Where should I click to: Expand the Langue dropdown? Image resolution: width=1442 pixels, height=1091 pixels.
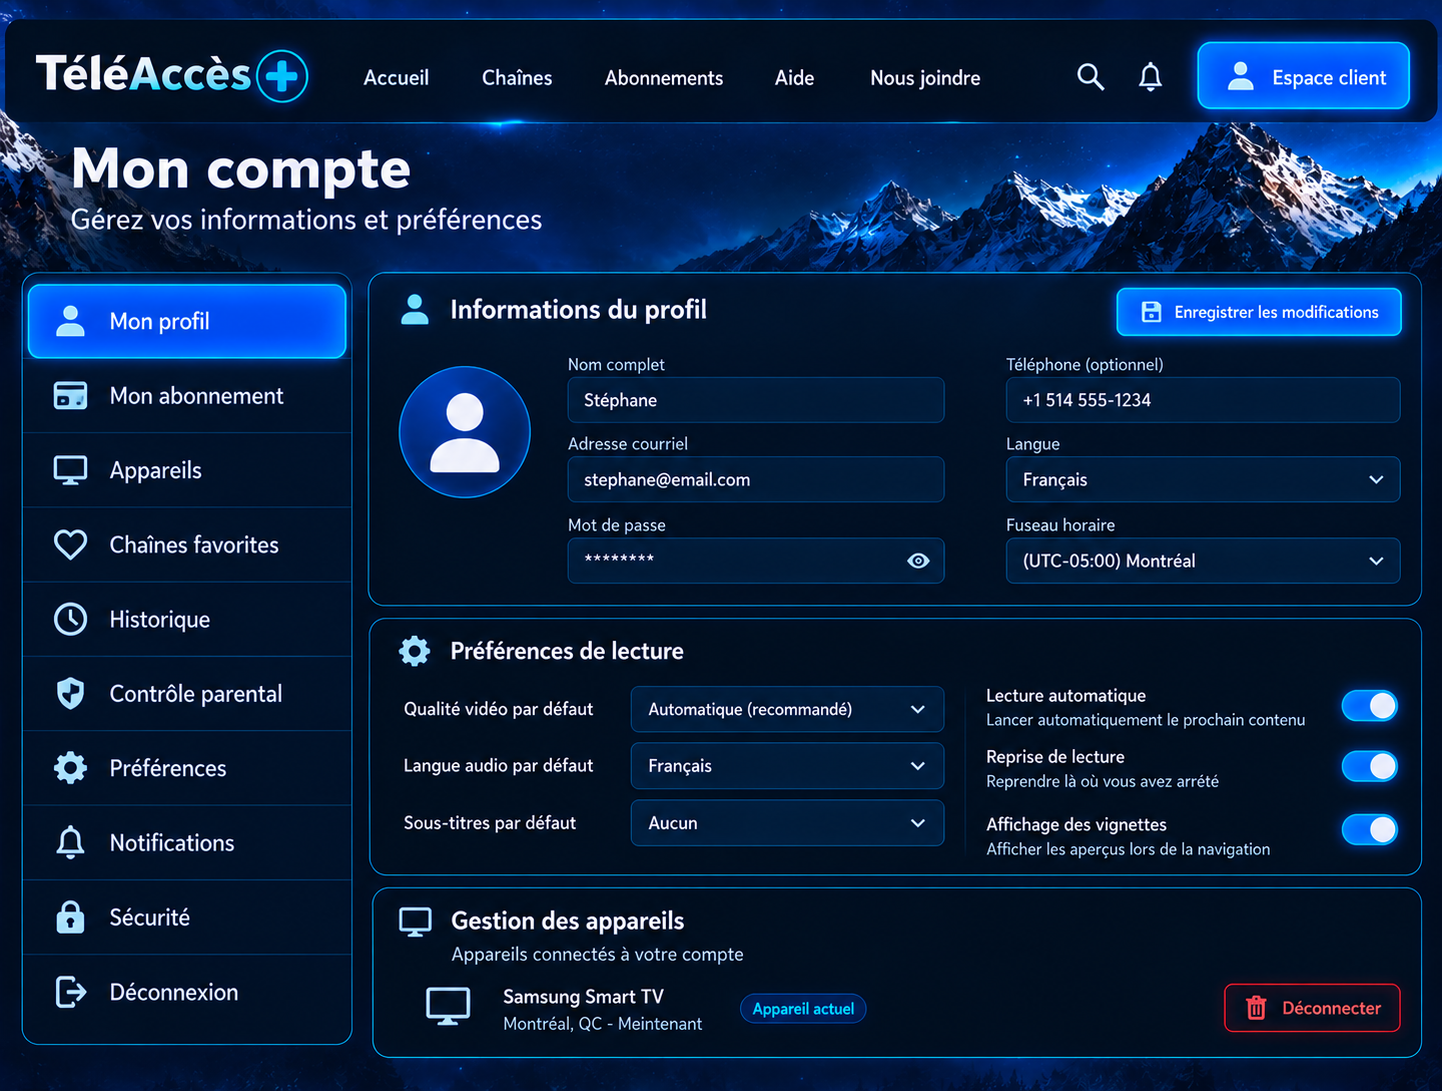pyautogui.click(x=1203, y=480)
